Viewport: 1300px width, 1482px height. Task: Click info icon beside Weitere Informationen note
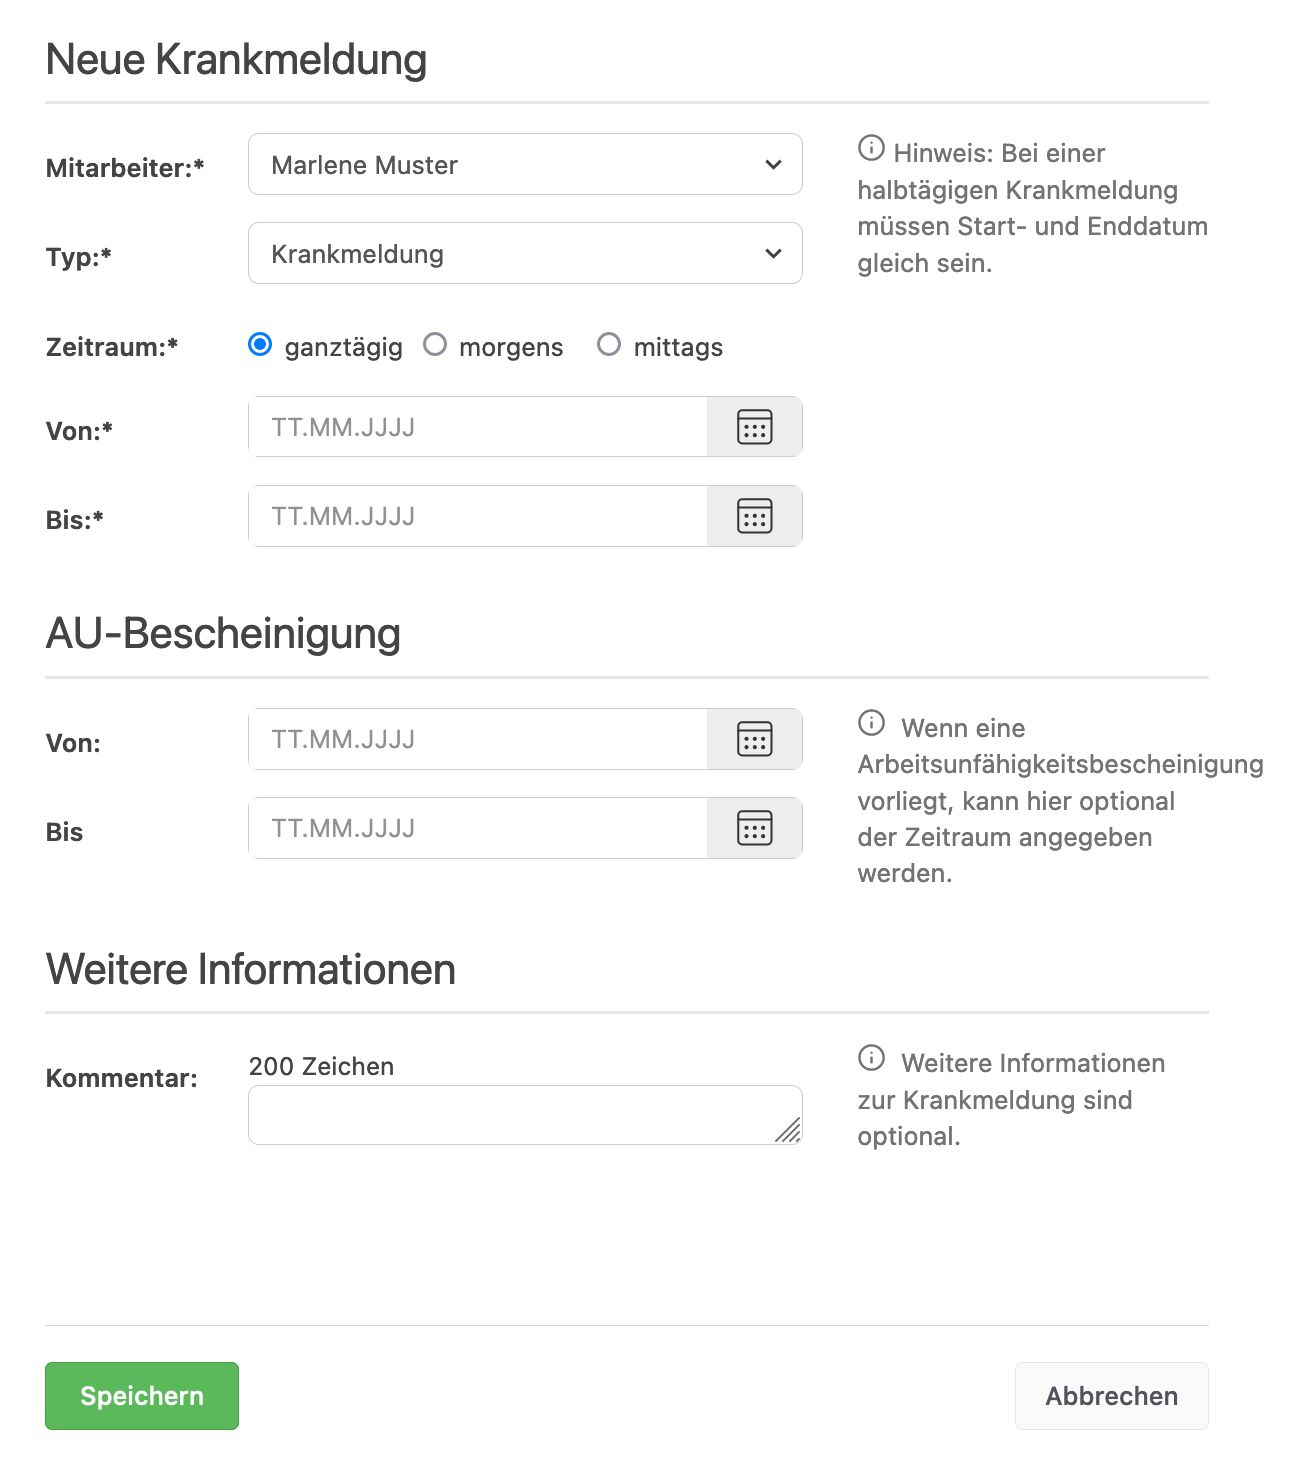871,1057
